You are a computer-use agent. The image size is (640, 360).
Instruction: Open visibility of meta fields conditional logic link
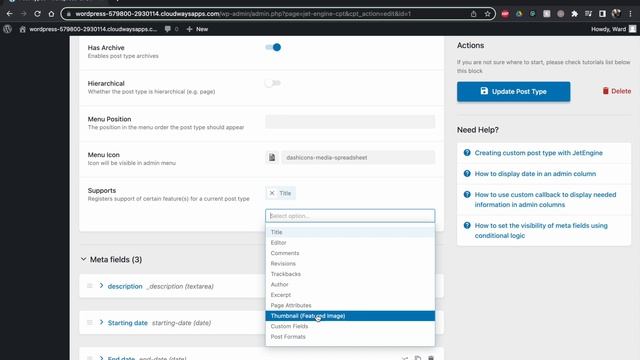point(541,231)
